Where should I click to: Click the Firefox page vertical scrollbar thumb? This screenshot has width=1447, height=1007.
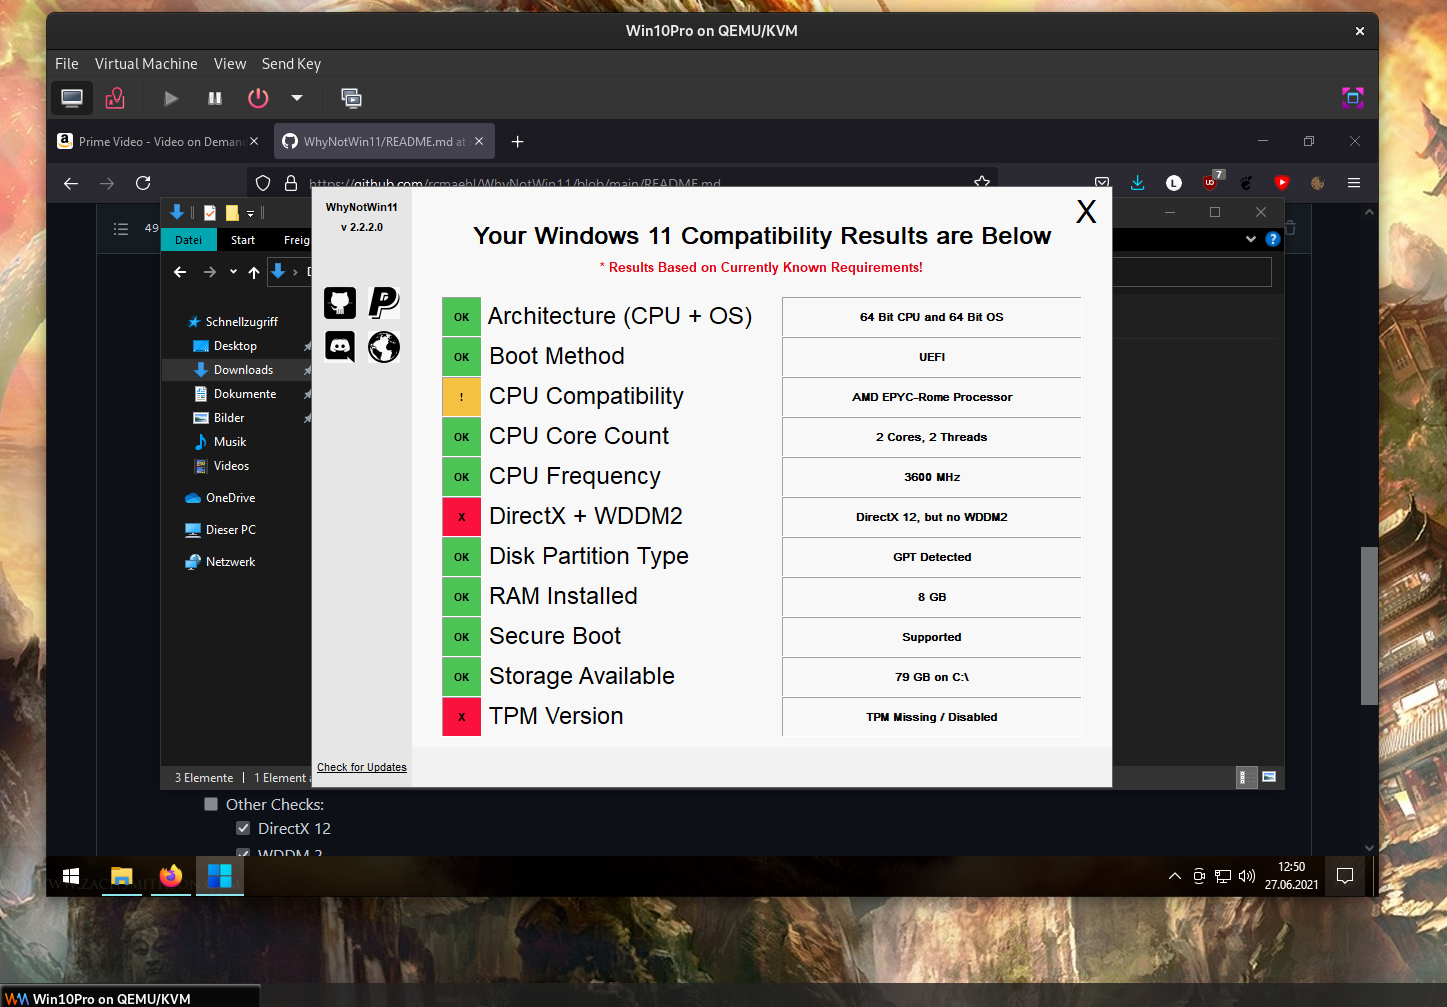click(x=1369, y=626)
